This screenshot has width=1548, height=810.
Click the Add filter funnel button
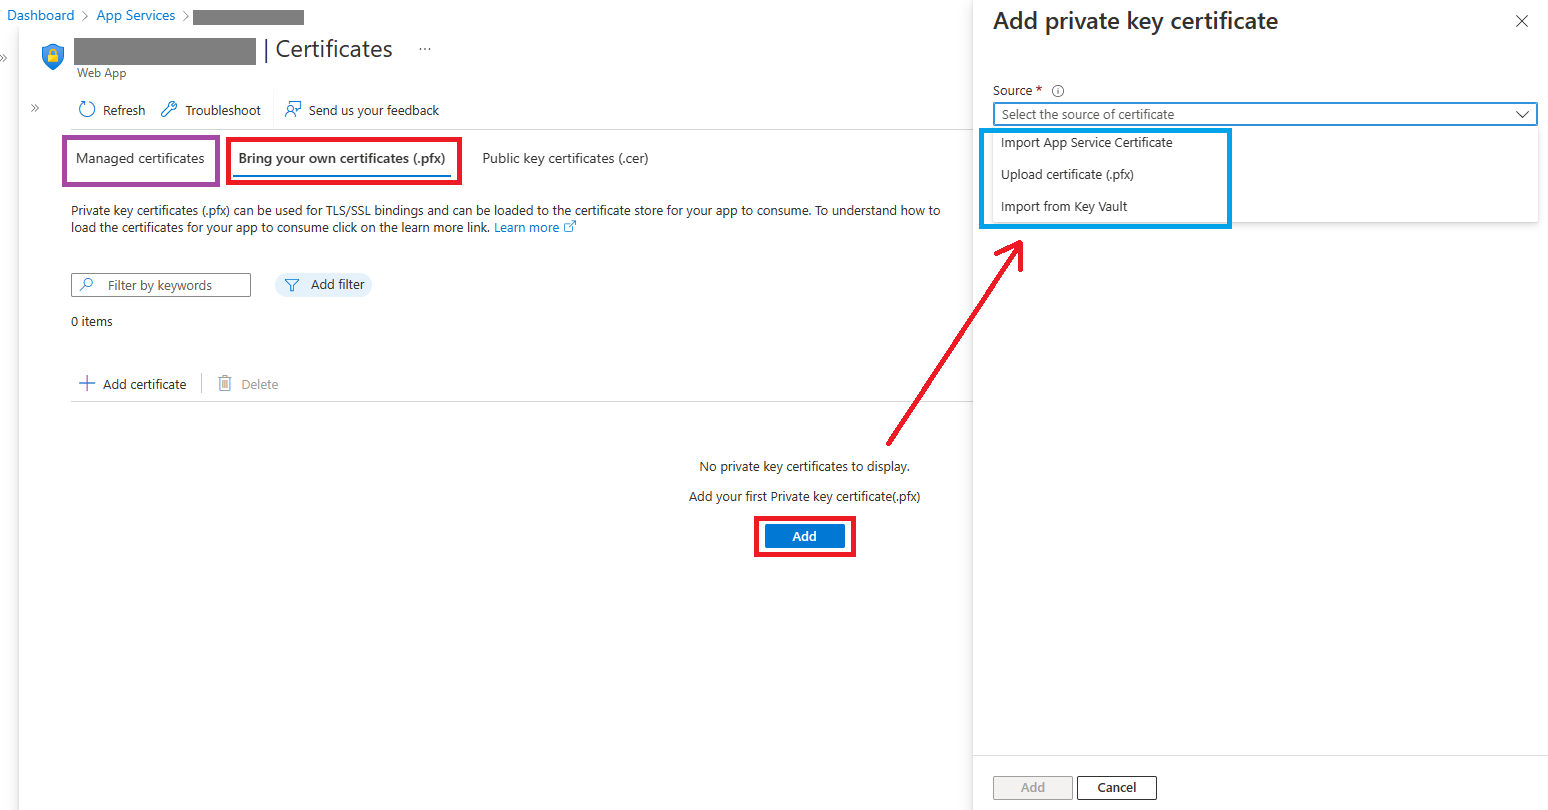pos(323,285)
